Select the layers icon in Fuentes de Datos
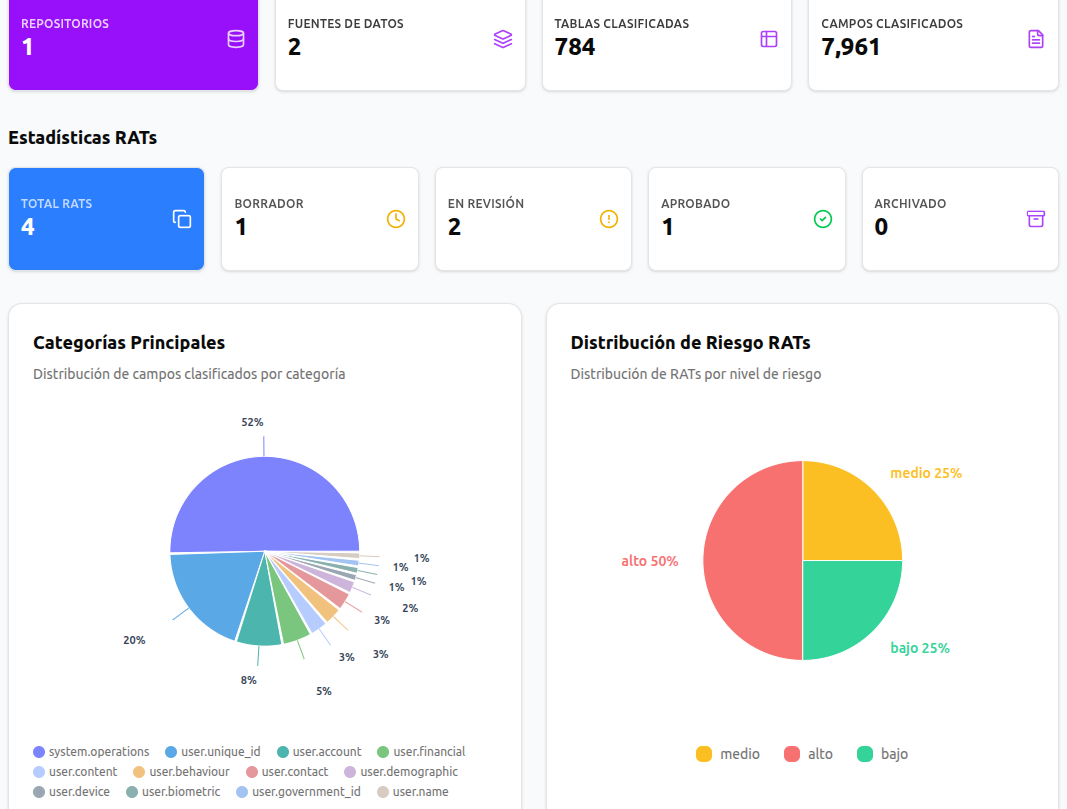The width and height of the screenshot is (1067, 809). [x=501, y=38]
